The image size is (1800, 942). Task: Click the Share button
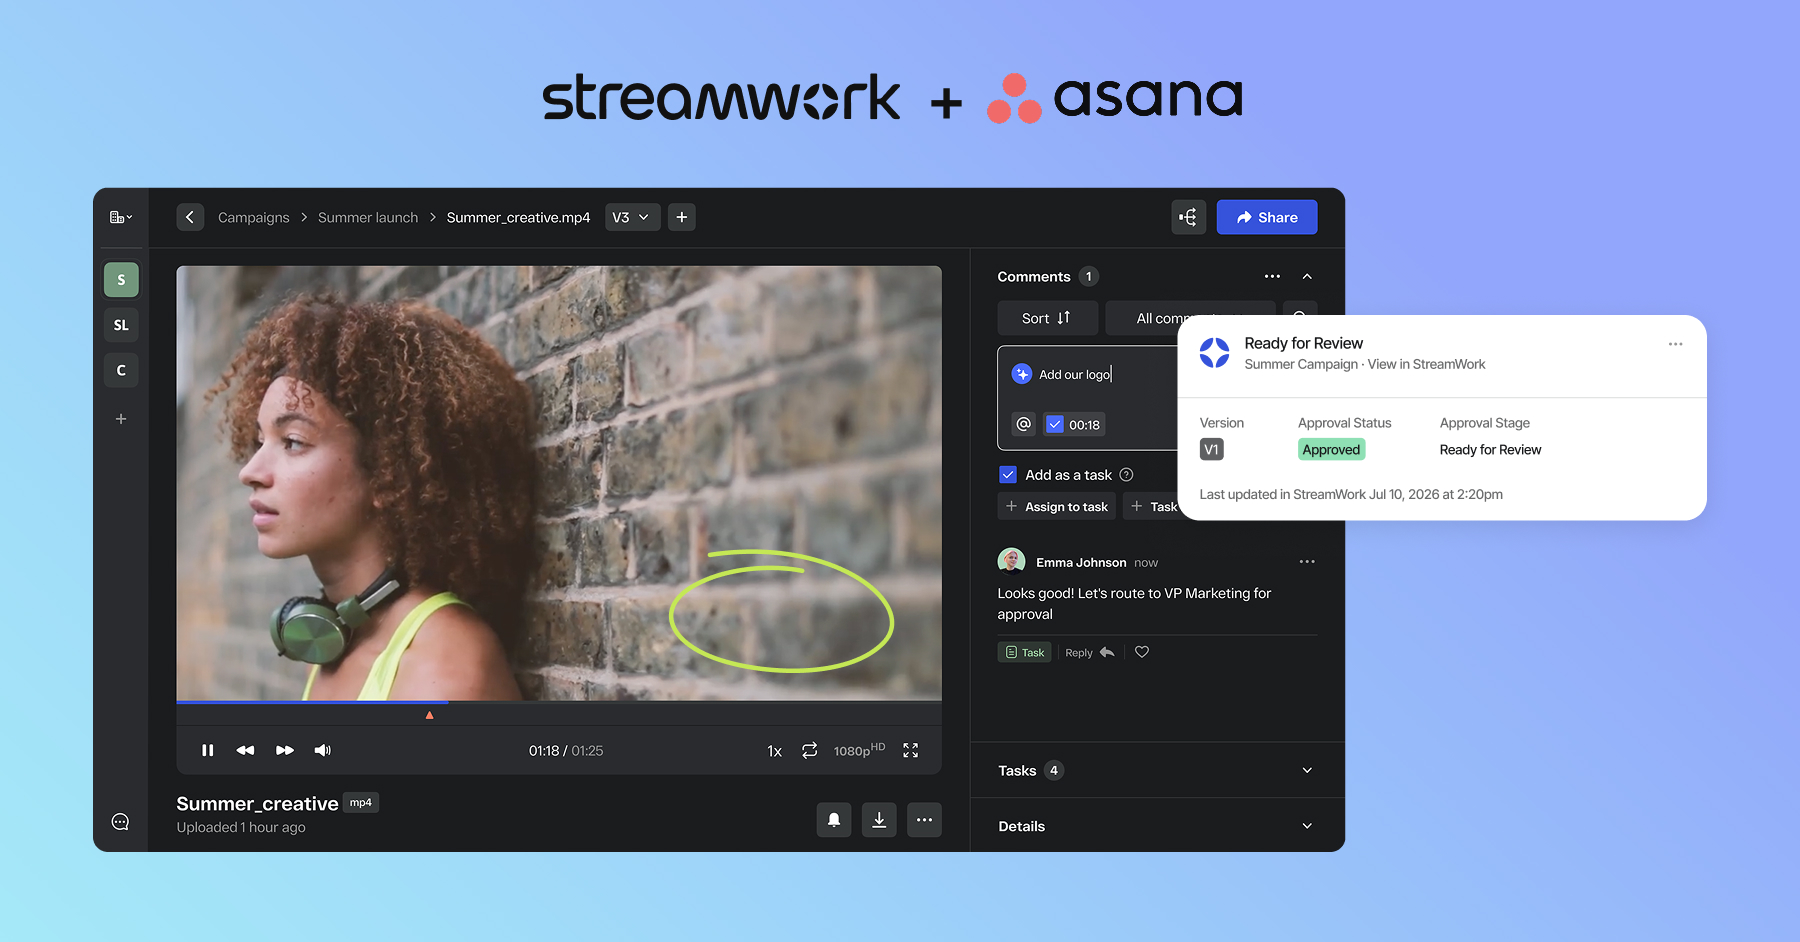coord(1266,217)
